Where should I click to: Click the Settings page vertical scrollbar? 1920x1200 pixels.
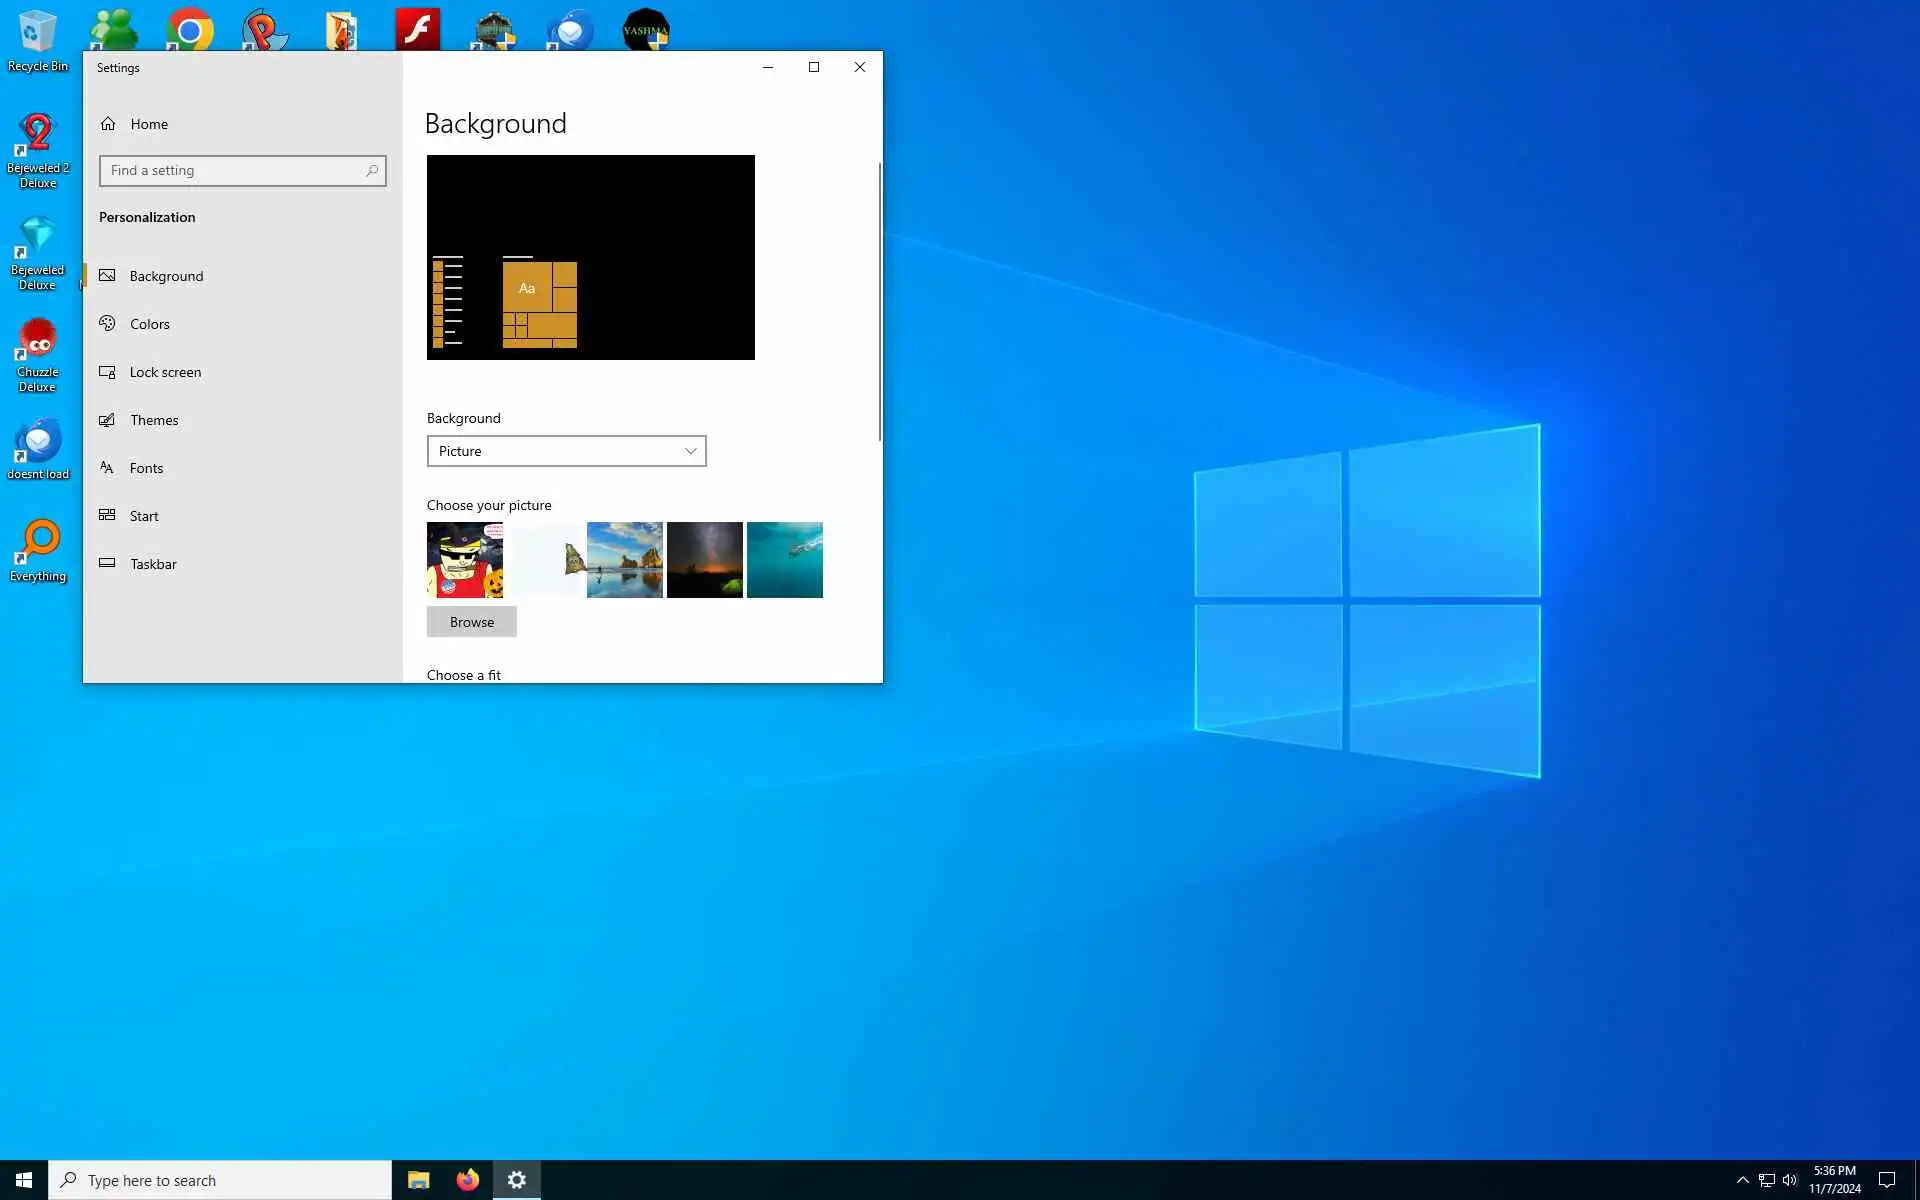(880, 300)
